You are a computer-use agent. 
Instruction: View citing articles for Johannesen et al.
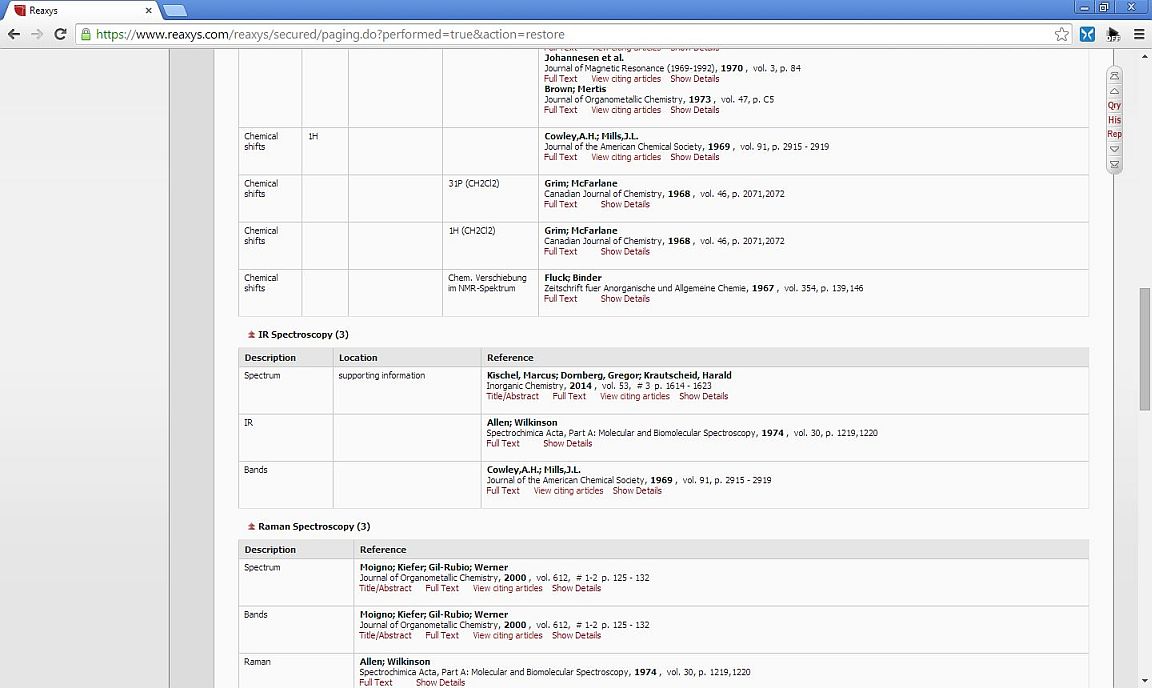click(x=626, y=79)
